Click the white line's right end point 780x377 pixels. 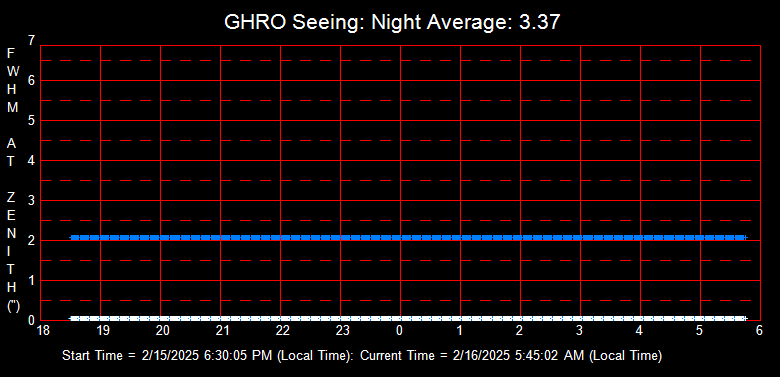point(745,318)
